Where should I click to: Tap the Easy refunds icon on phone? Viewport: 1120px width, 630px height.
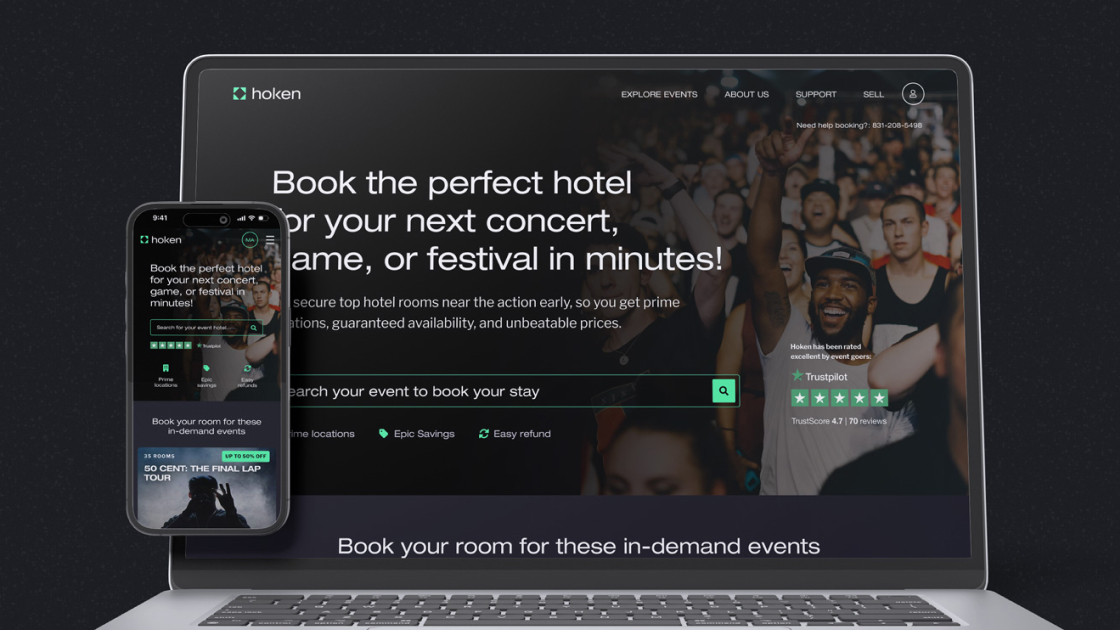[x=247, y=369]
